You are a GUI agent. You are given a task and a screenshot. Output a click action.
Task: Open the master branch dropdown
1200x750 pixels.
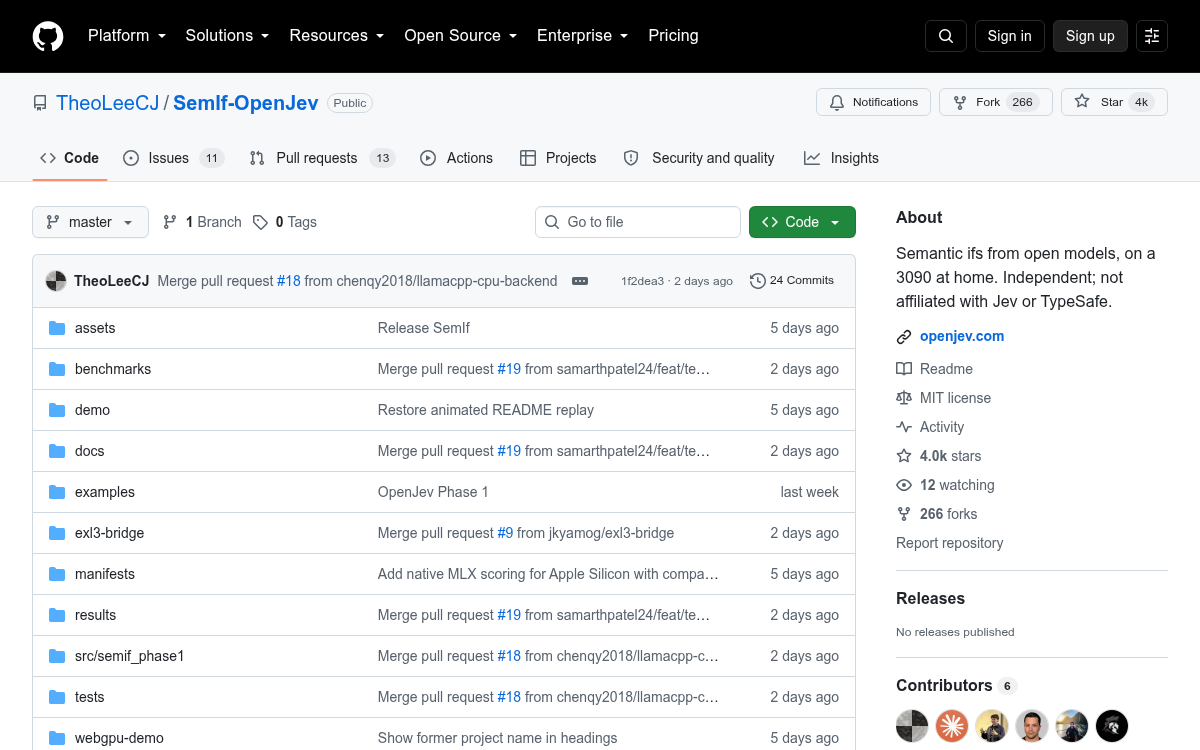(x=90, y=222)
